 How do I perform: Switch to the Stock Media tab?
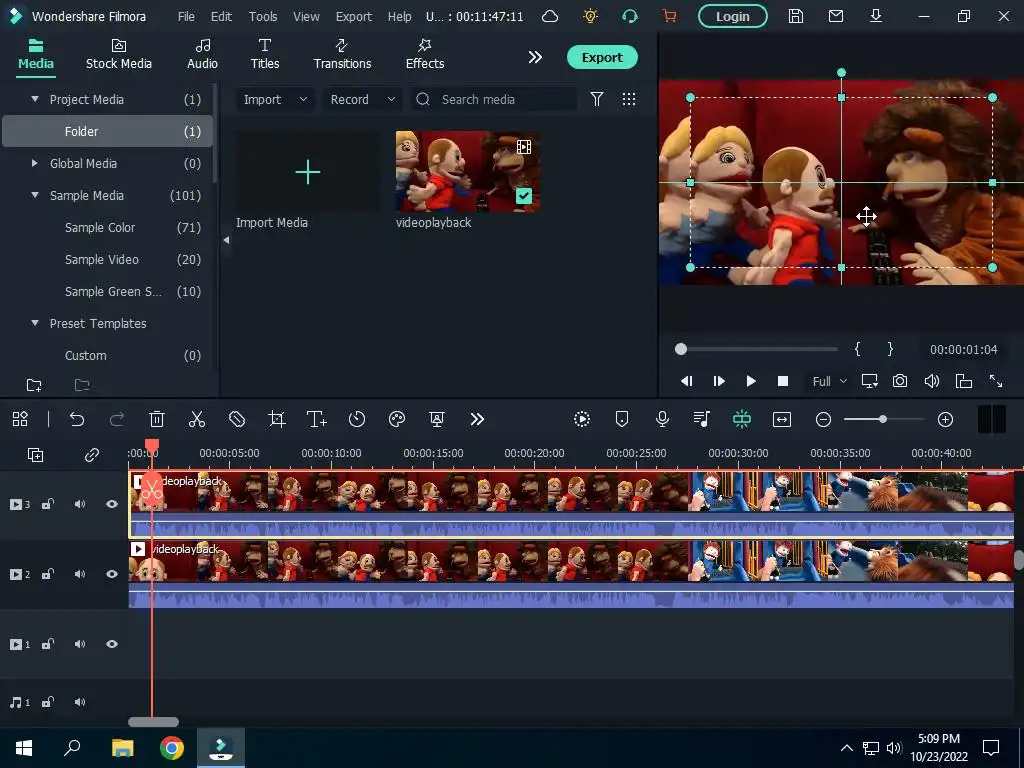pyautogui.click(x=119, y=54)
